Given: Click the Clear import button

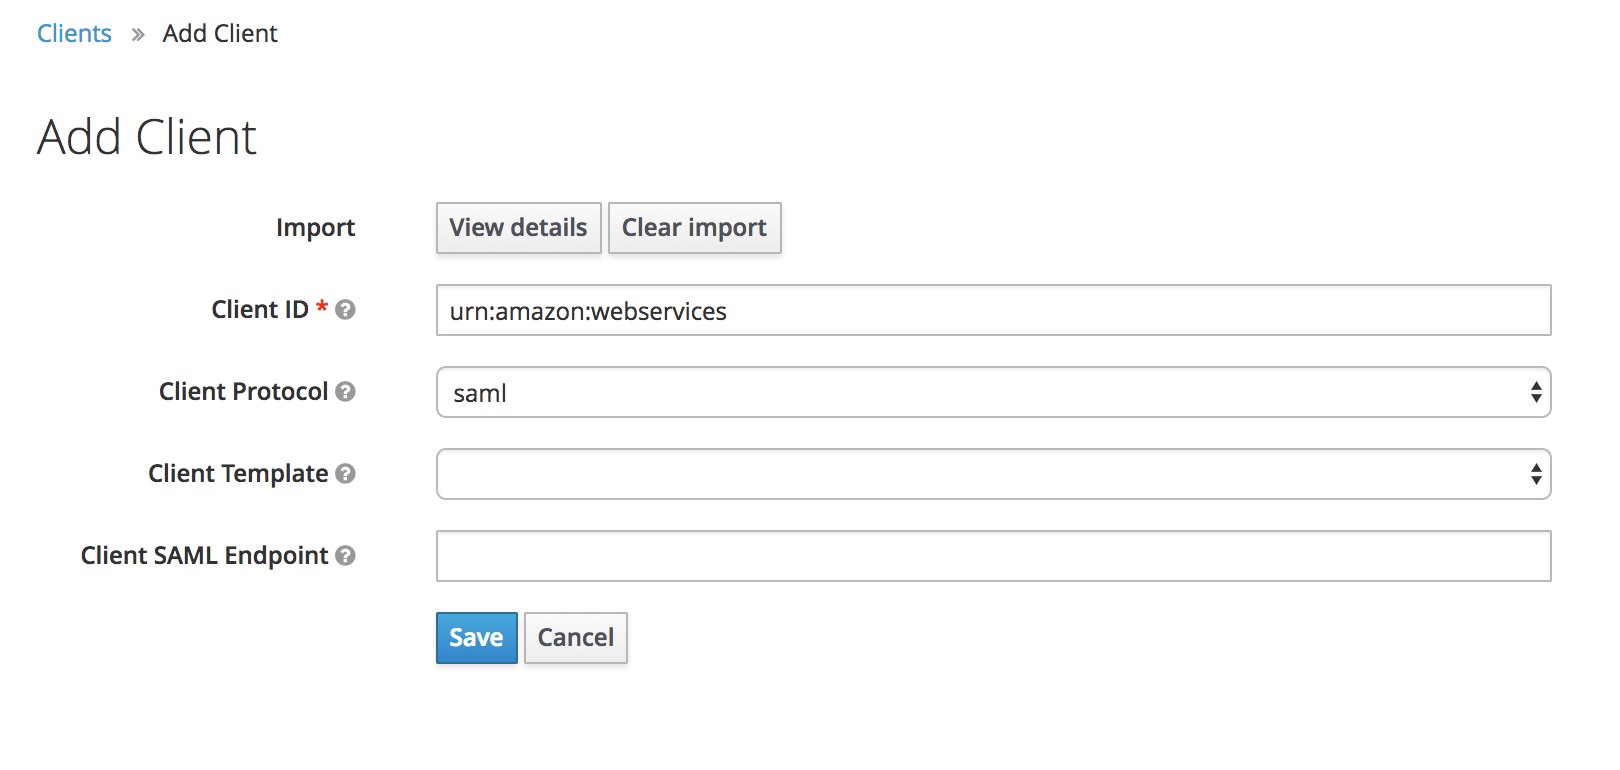Looking at the screenshot, I should (694, 228).
